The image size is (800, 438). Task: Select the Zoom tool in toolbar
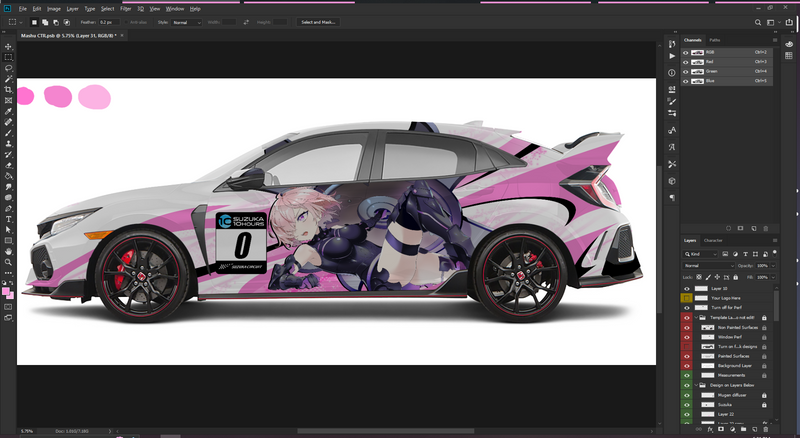9,262
